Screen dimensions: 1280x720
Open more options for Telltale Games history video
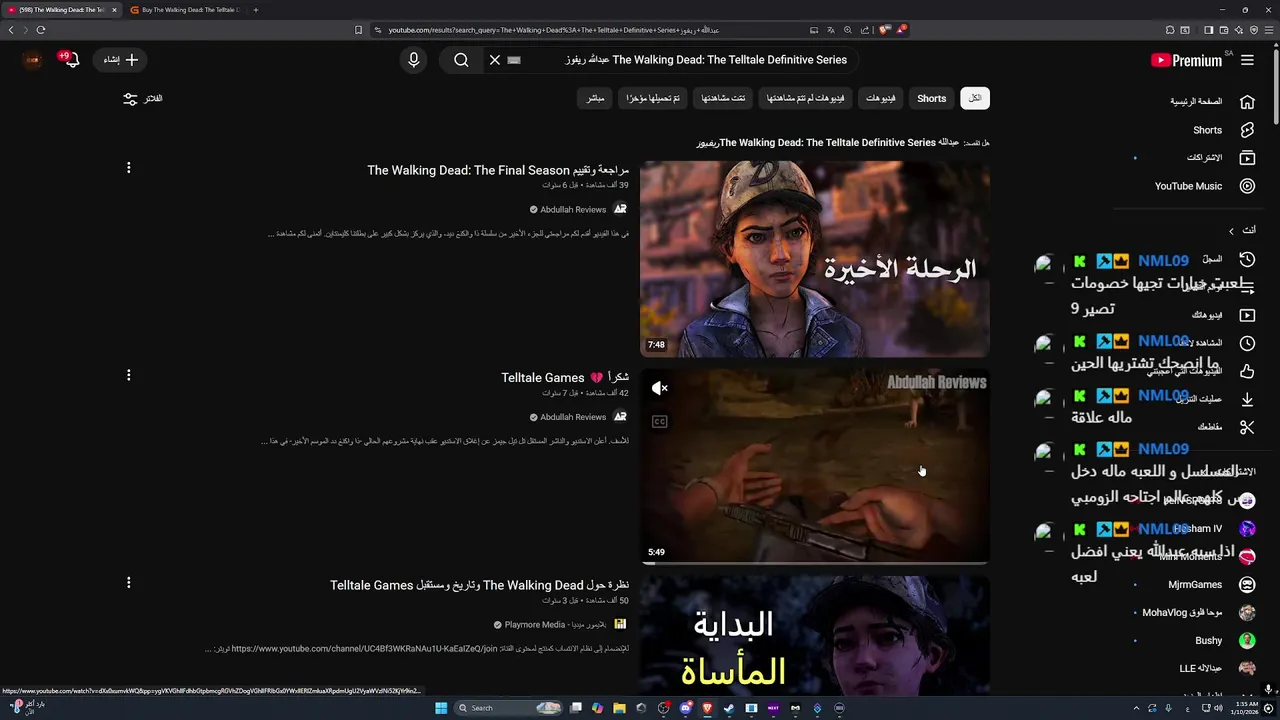(x=128, y=582)
